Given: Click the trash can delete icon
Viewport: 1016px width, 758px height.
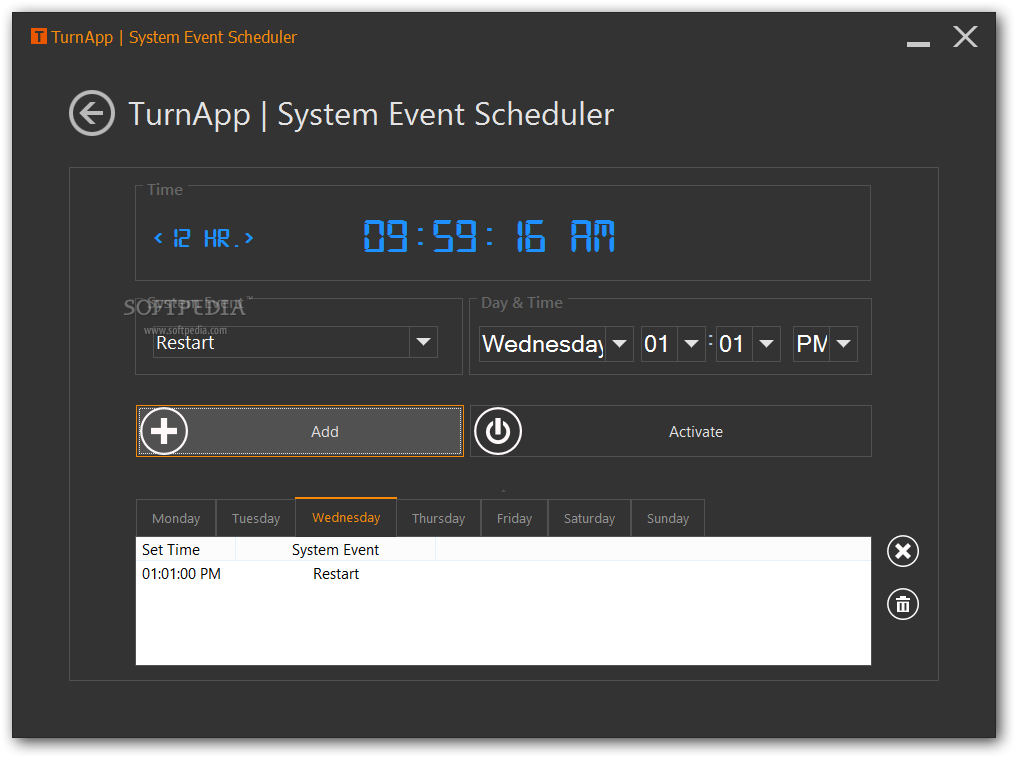Looking at the screenshot, I should tap(903, 604).
